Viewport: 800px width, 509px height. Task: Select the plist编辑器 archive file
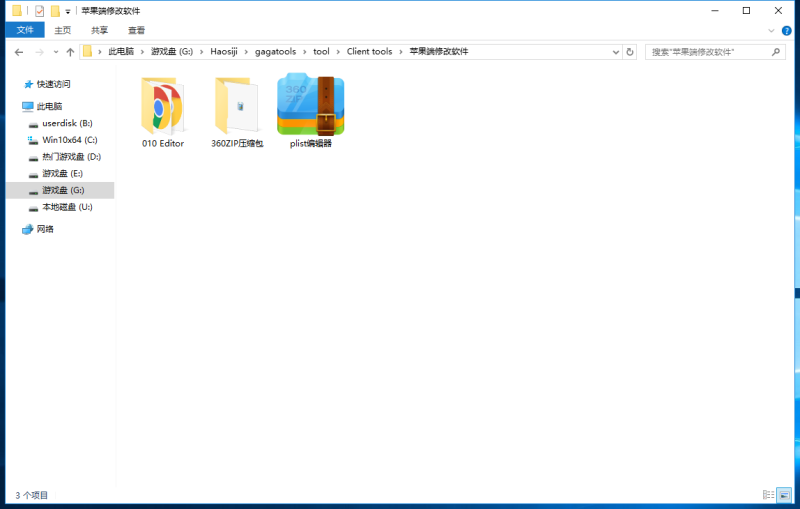(x=311, y=111)
